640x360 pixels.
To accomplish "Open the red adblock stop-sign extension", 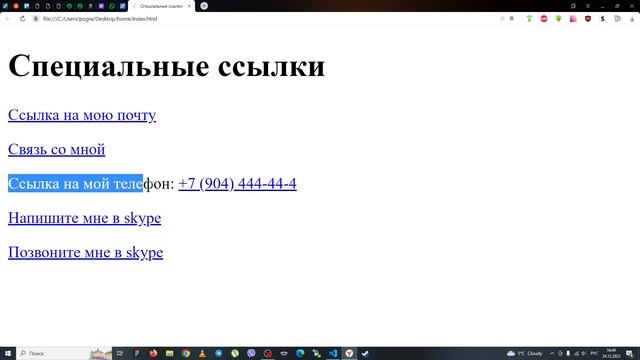I will click(544, 19).
